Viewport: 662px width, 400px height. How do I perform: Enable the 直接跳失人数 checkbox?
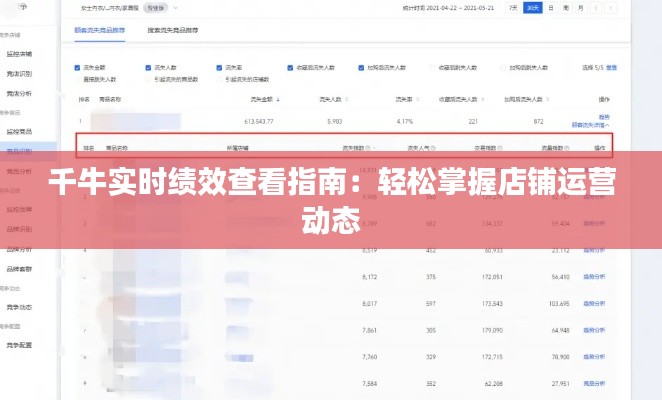coord(79,78)
